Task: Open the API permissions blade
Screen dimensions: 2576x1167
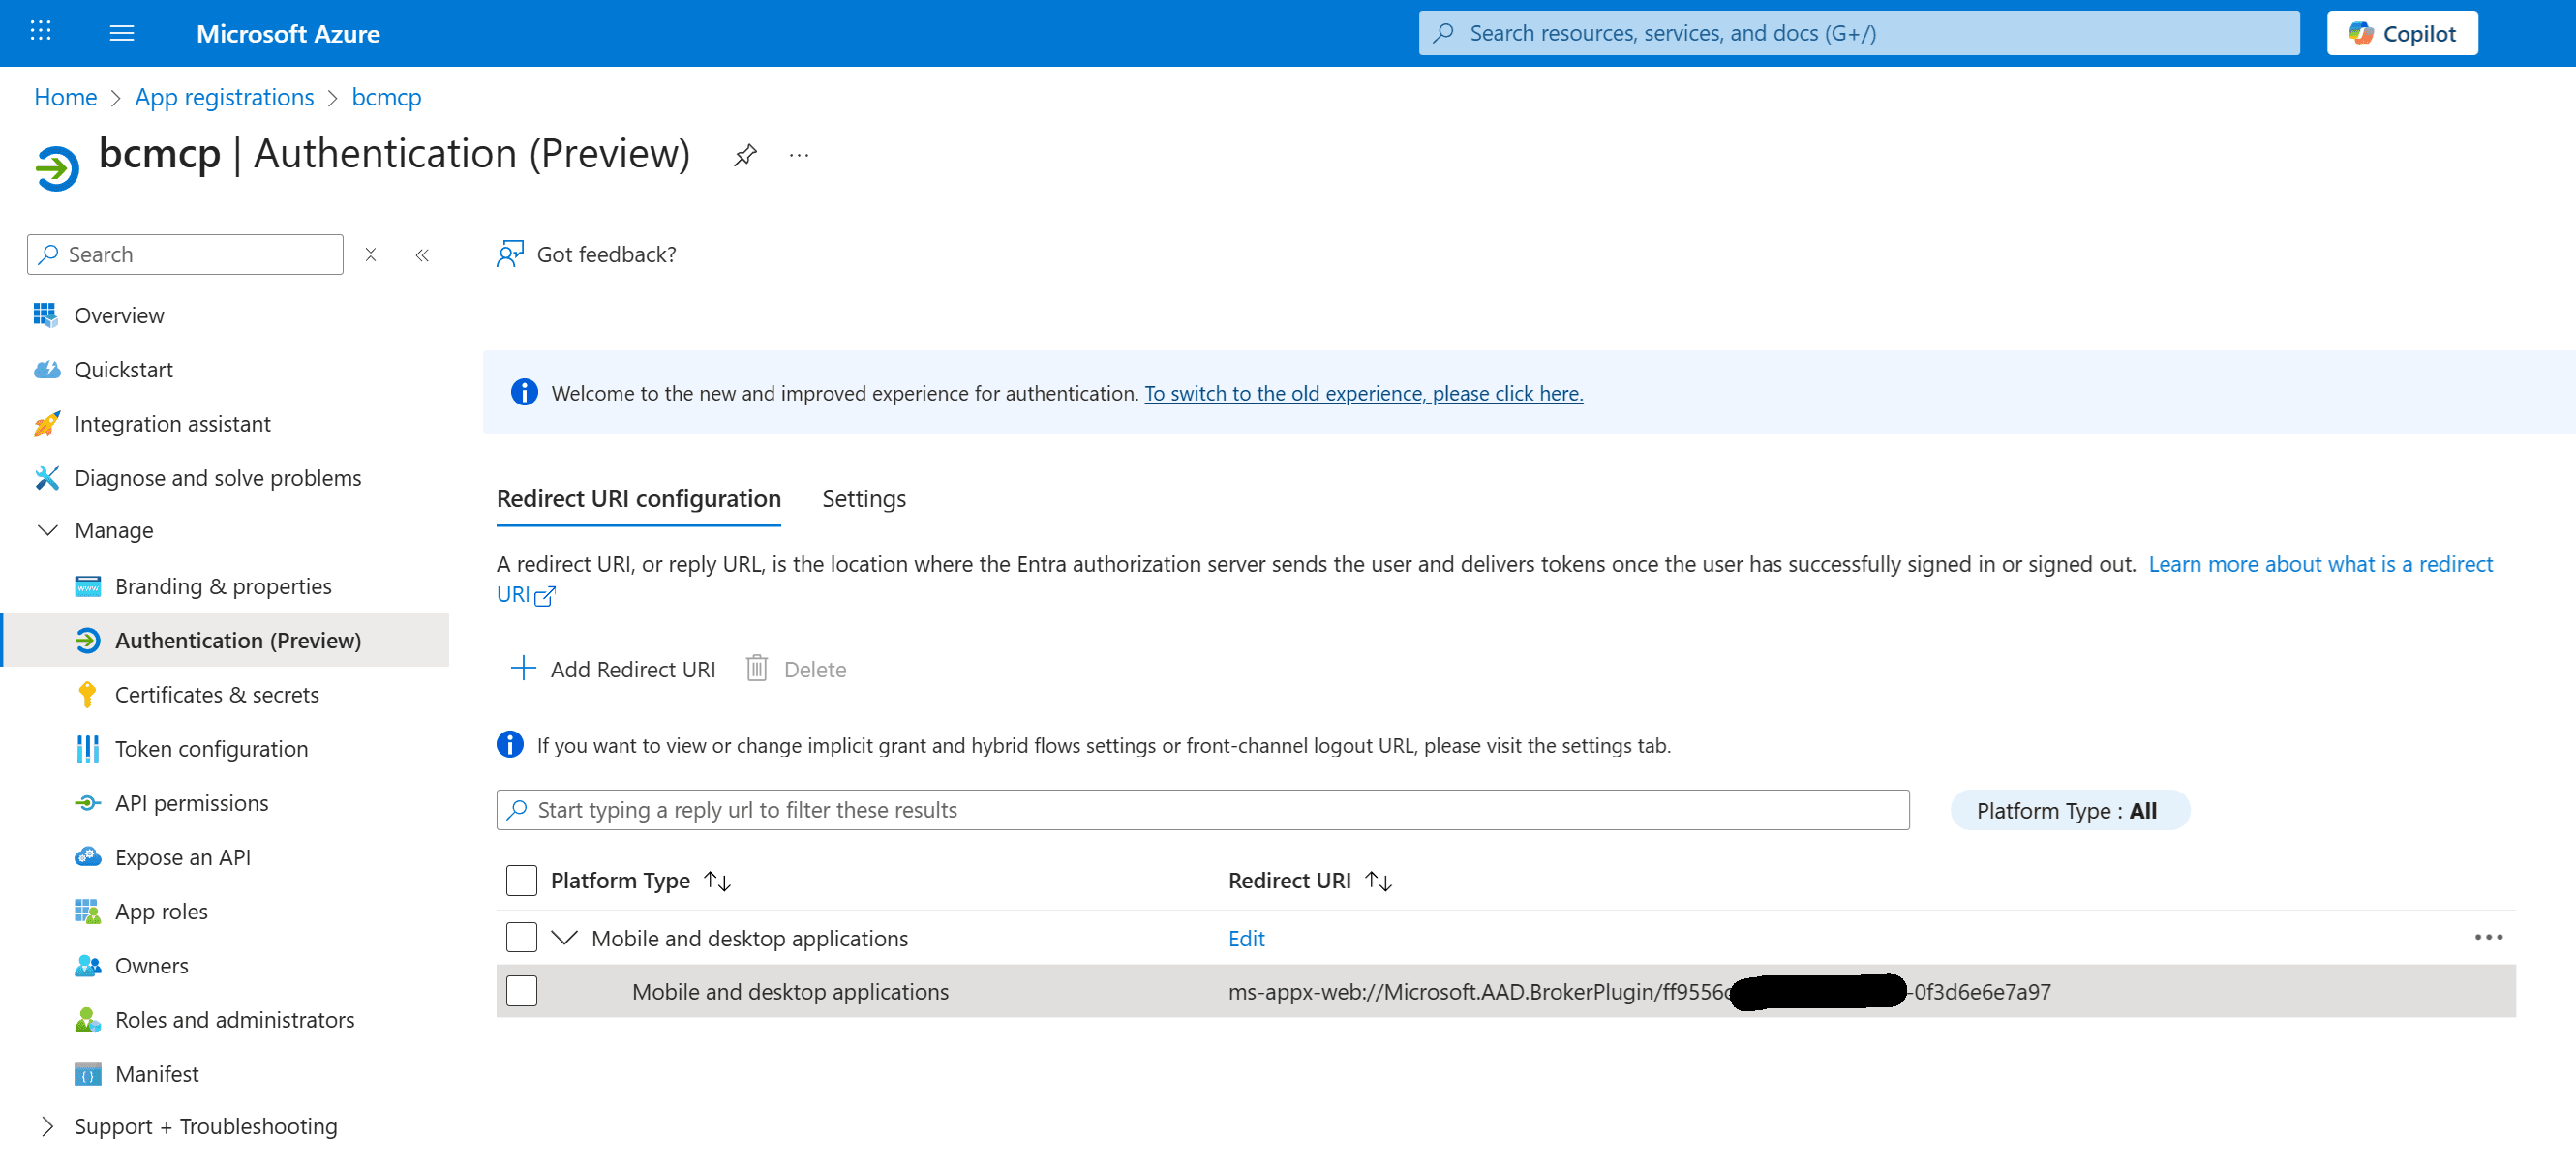Action: tap(191, 802)
